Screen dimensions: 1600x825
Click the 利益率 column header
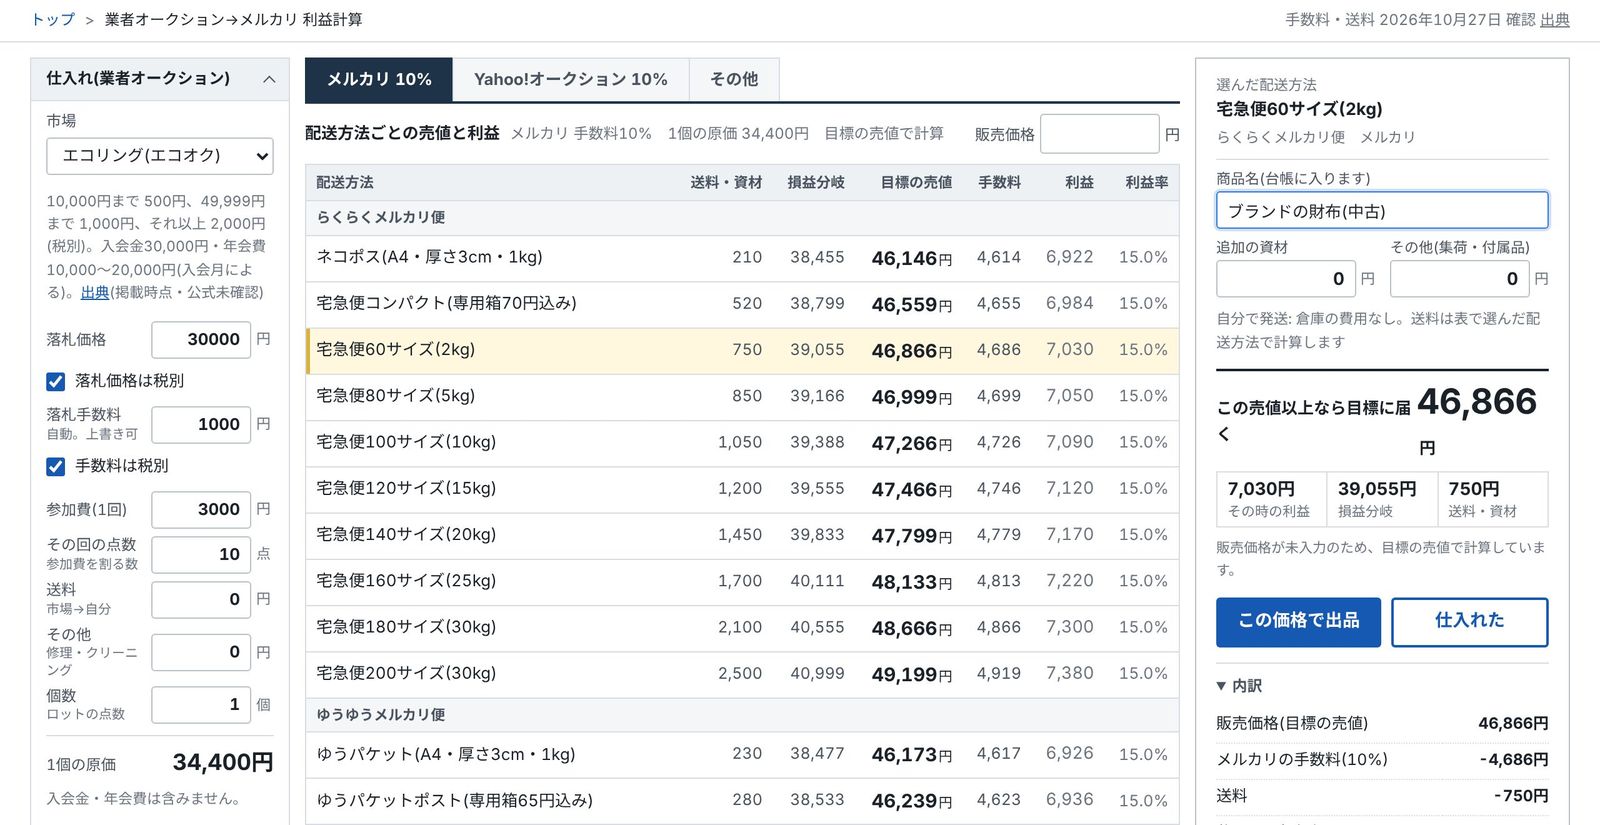[1146, 183]
